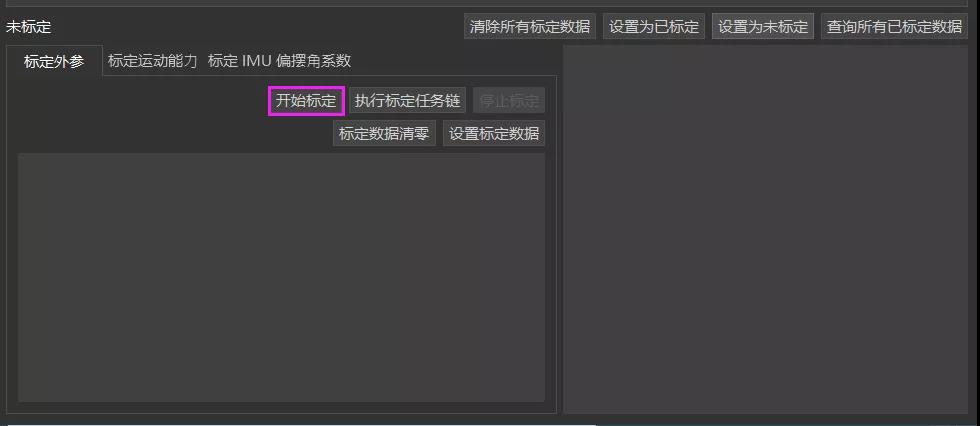Click blank area between 未标定 and 清除所有标定数据
This screenshot has height=426, width=980.
click(258, 27)
